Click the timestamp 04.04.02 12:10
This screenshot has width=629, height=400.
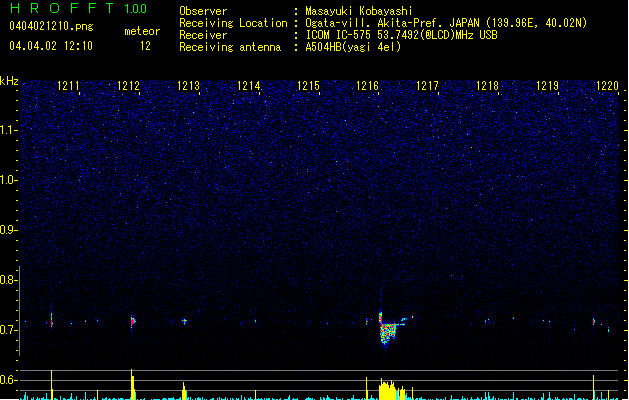51,46
